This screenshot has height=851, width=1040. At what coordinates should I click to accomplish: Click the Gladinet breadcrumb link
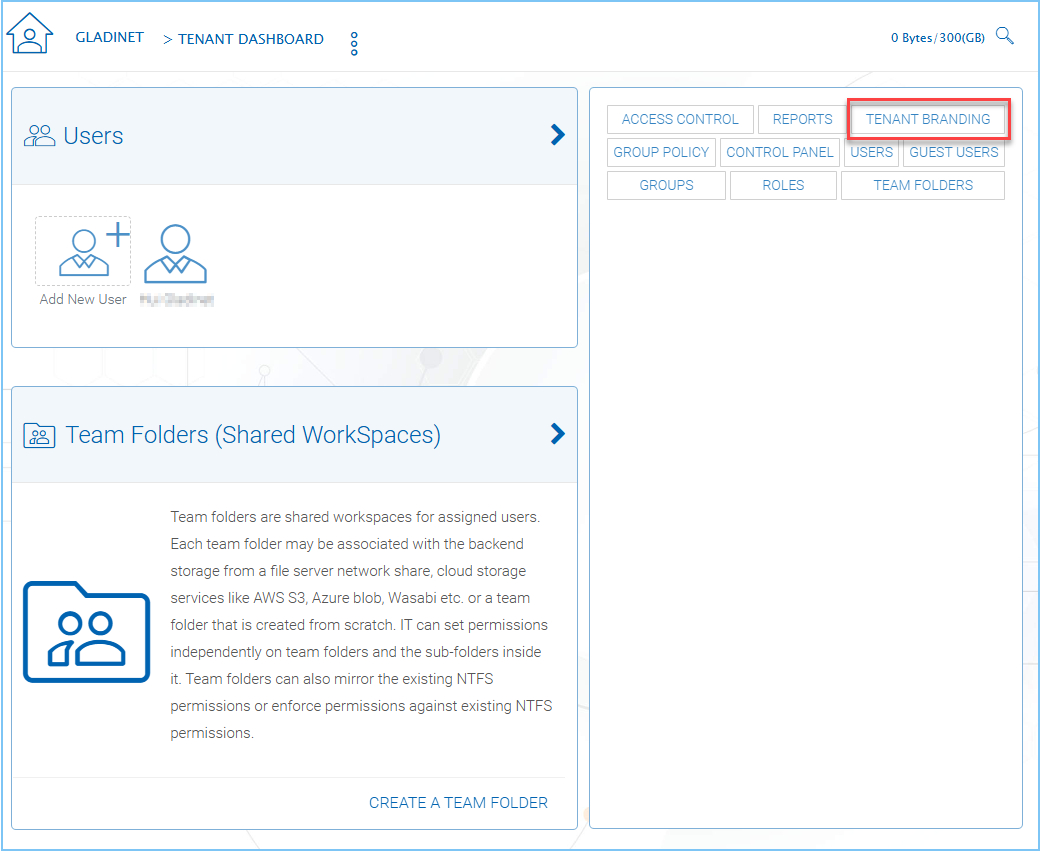pos(110,38)
